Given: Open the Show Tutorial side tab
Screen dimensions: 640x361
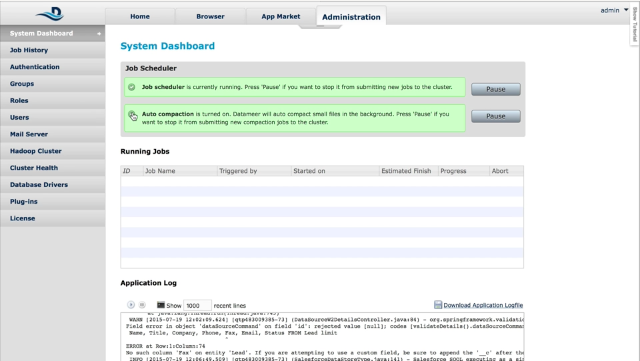Looking at the screenshot, I should 635,25.
